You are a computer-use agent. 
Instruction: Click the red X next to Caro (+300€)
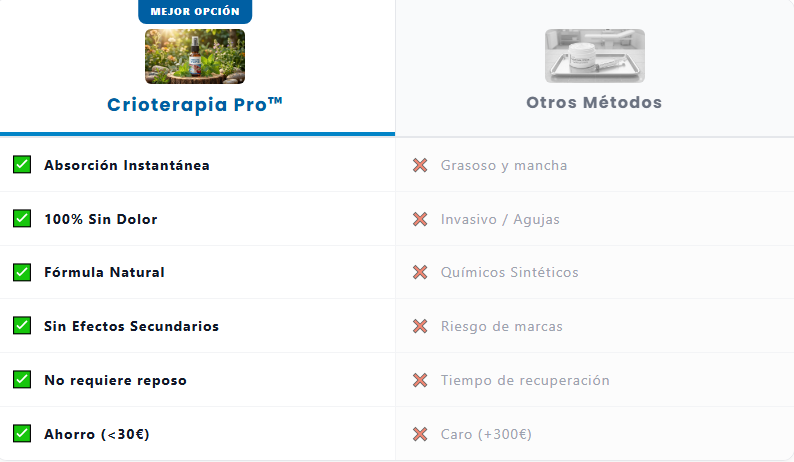420,434
